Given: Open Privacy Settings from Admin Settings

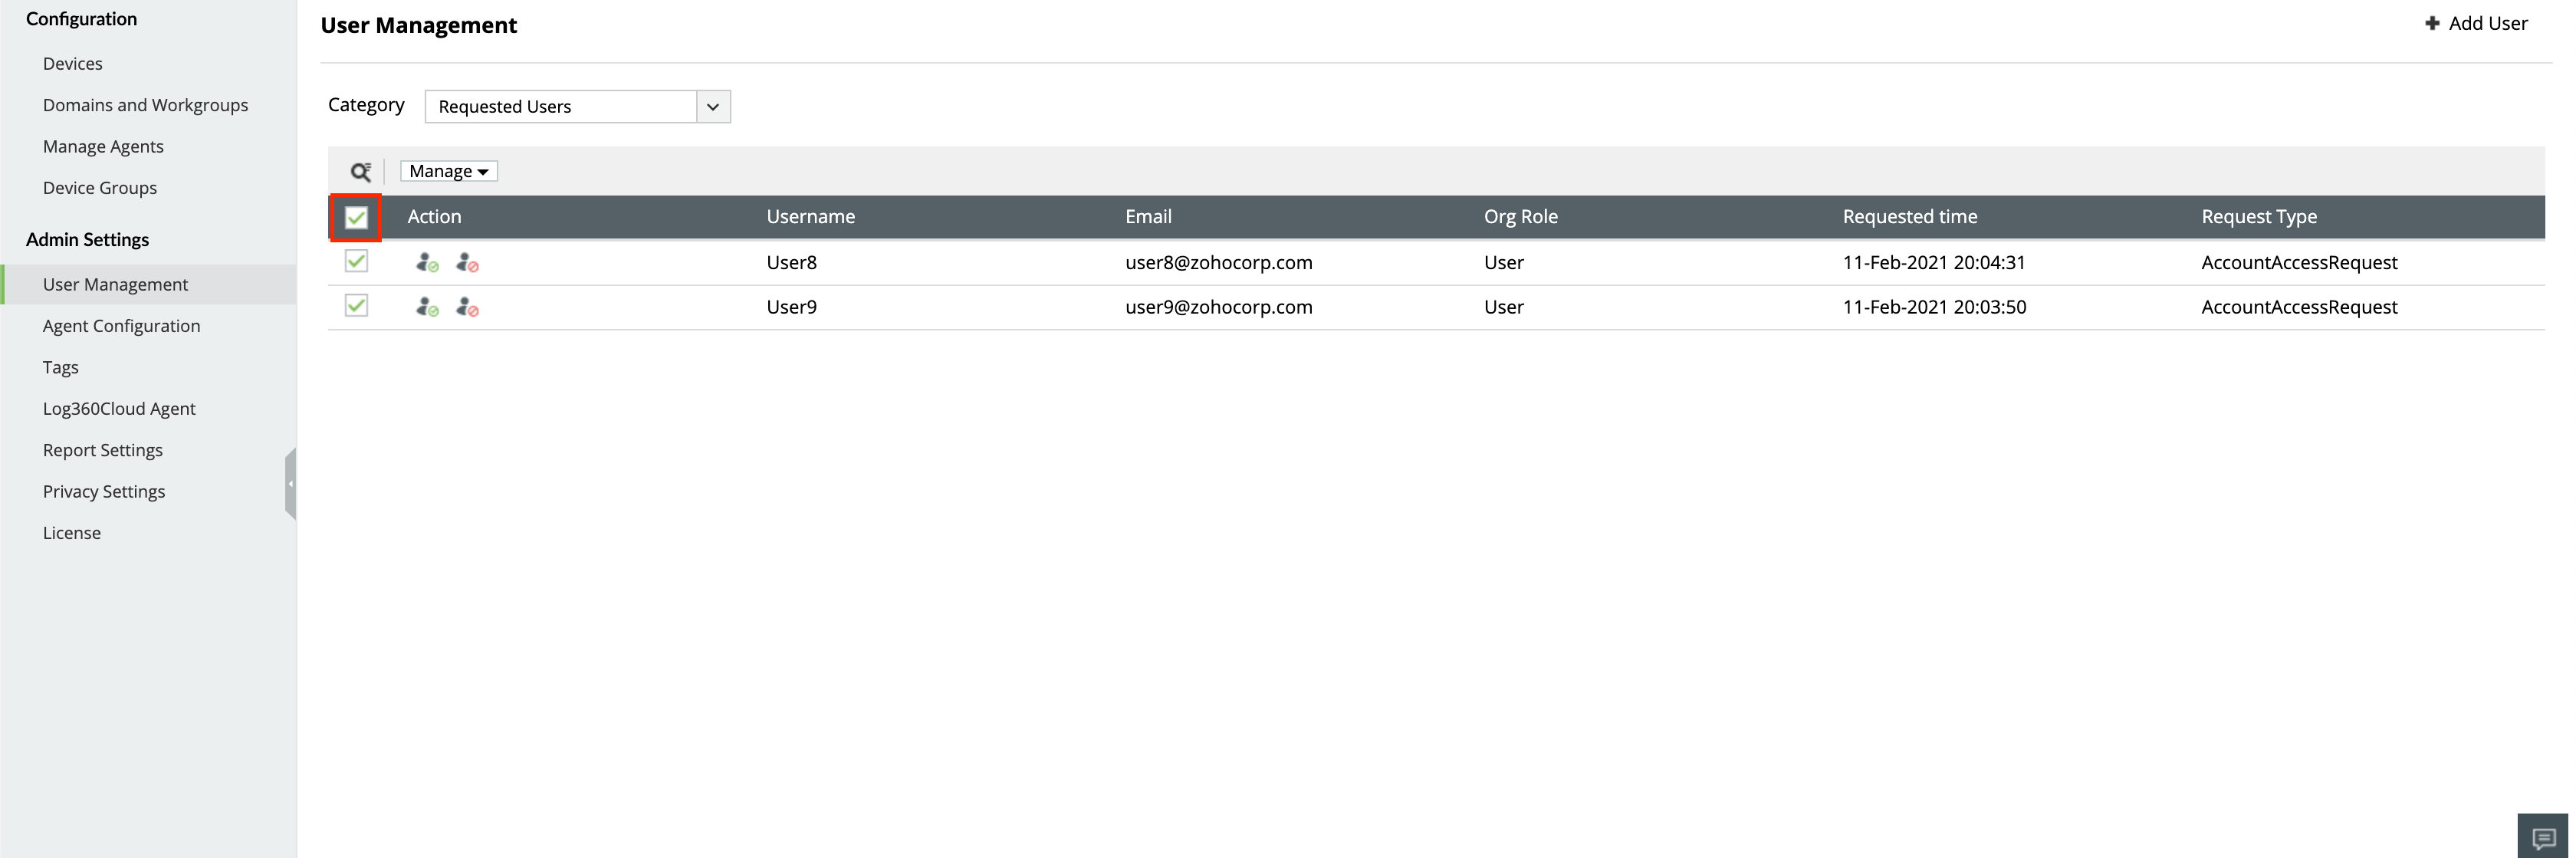Looking at the screenshot, I should 103,491.
